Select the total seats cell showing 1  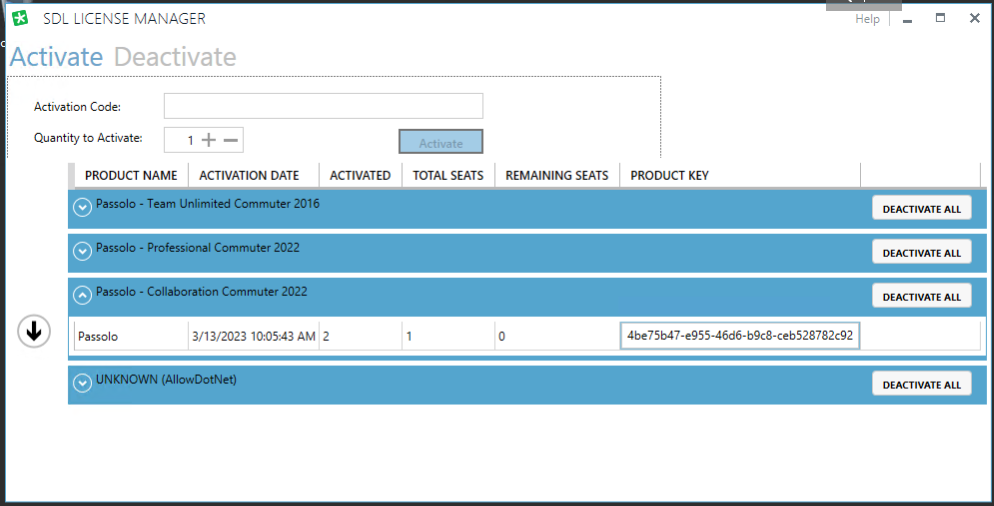click(x=448, y=336)
